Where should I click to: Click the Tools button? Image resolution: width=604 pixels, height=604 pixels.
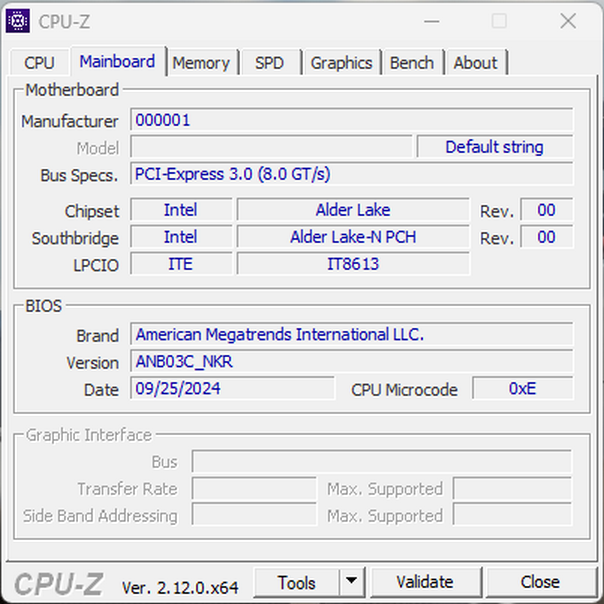click(x=297, y=582)
